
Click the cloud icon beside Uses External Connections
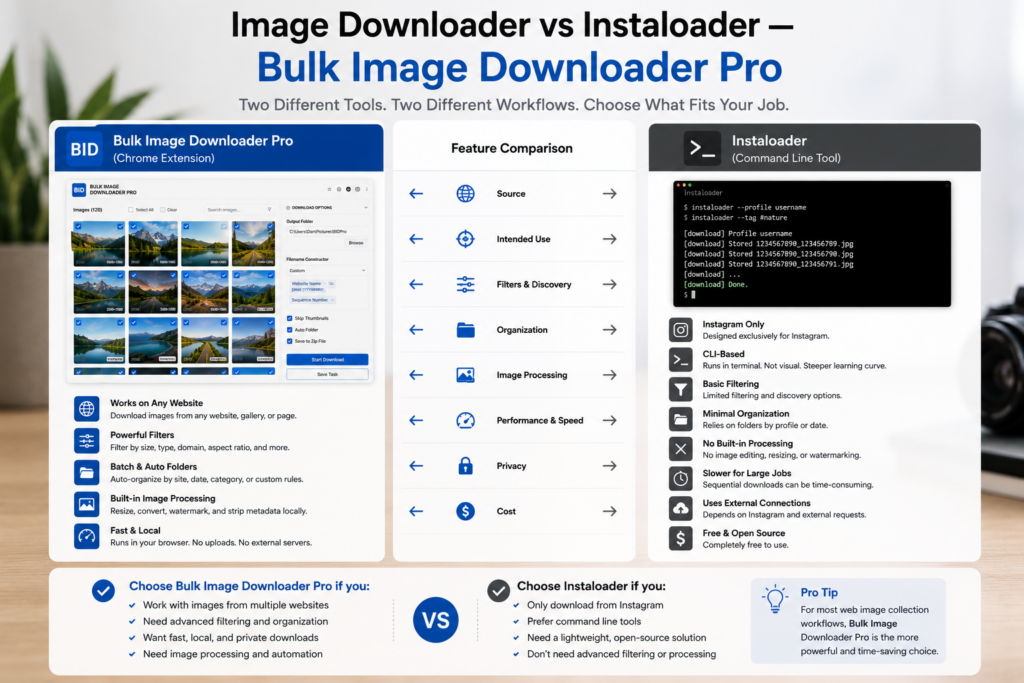(x=680, y=509)
